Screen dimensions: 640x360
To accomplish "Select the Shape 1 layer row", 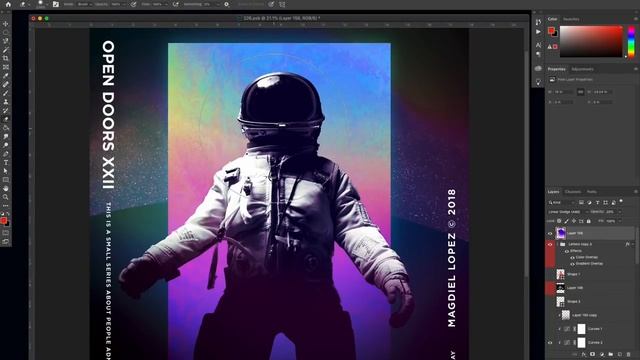I will (x=591, y=274).
